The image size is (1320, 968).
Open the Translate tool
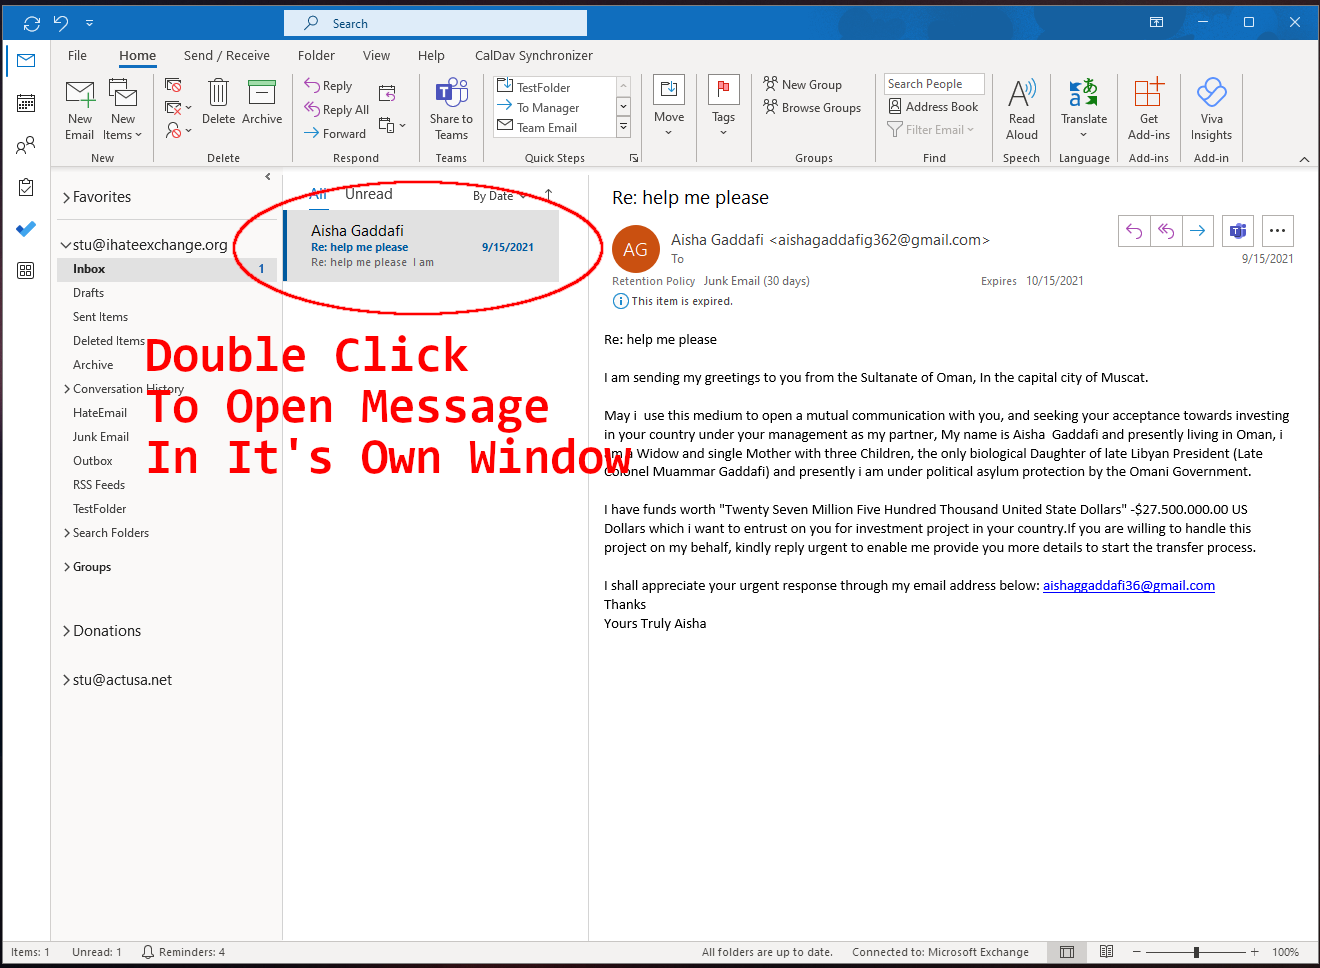click(x=1083, y=108)
